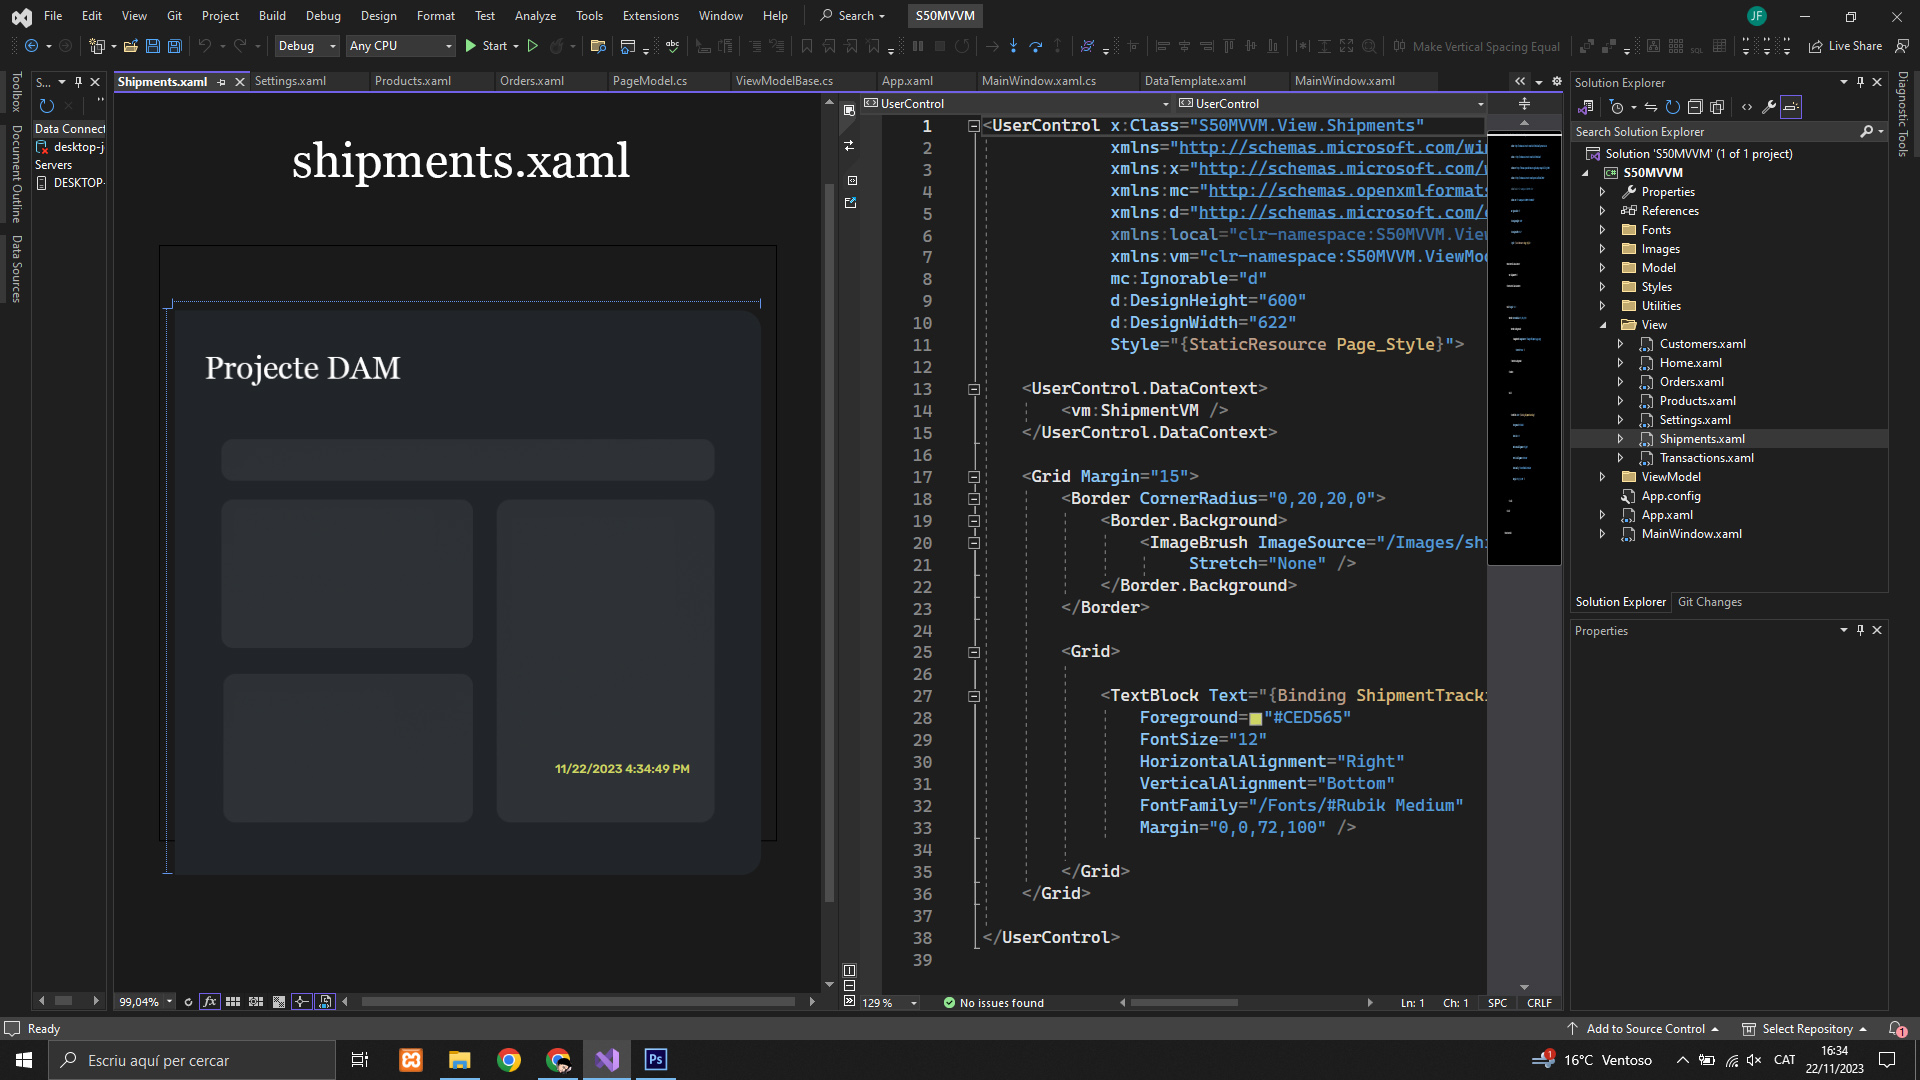The width and height of the screenshot is (1920, 1080).
Task: Toggle snapping to snaplines button
Action: click(x=302, y=1001)
